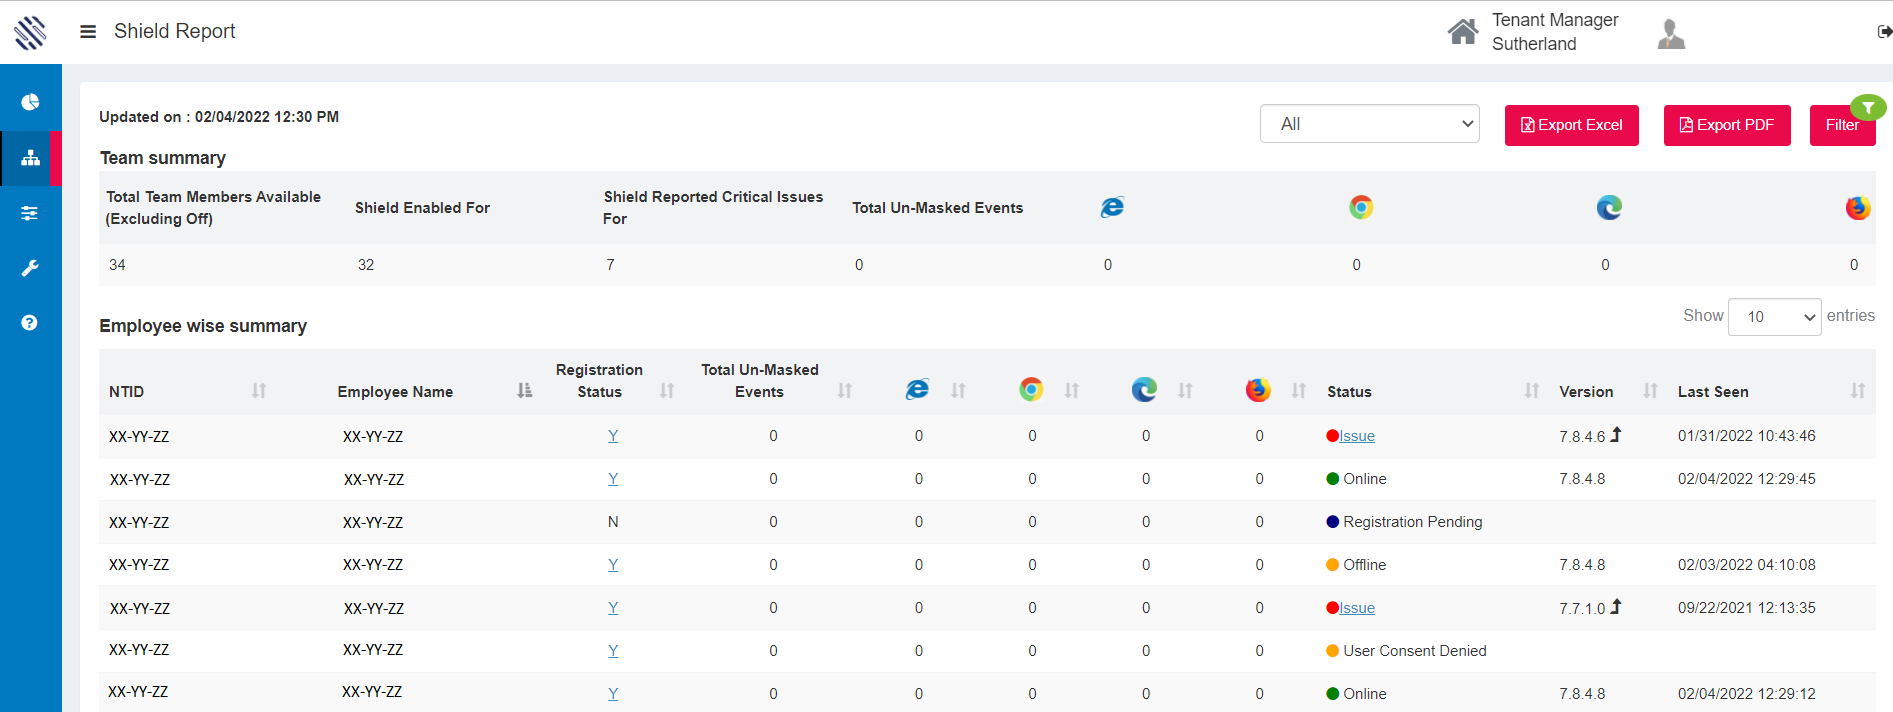Open the hamburger menu next to Shield Report
The height and width of the screenshot is (712, 1893).
(x=88, y=32)
